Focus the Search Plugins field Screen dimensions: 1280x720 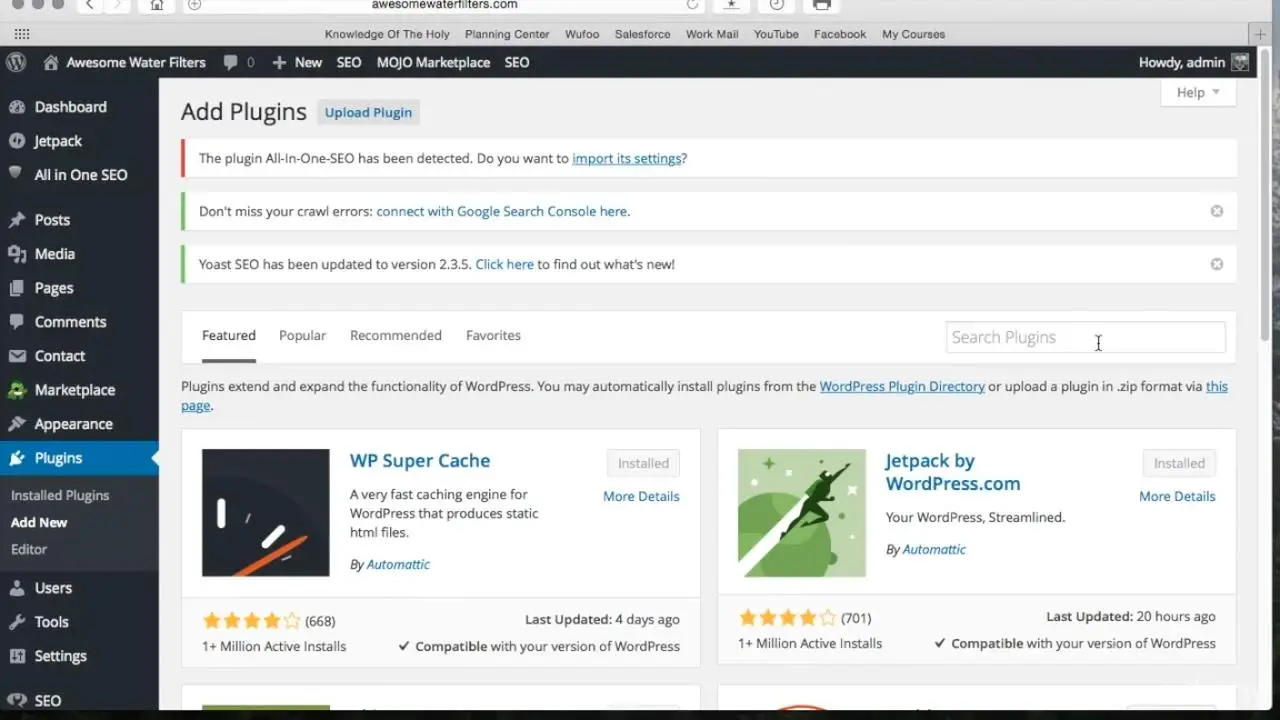pos(1085,337)
